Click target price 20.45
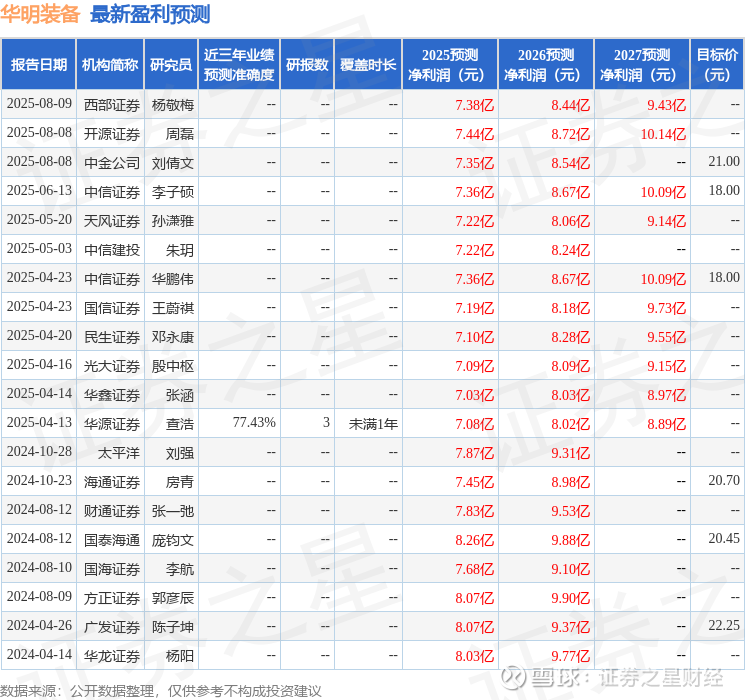 tap(724, 538)
